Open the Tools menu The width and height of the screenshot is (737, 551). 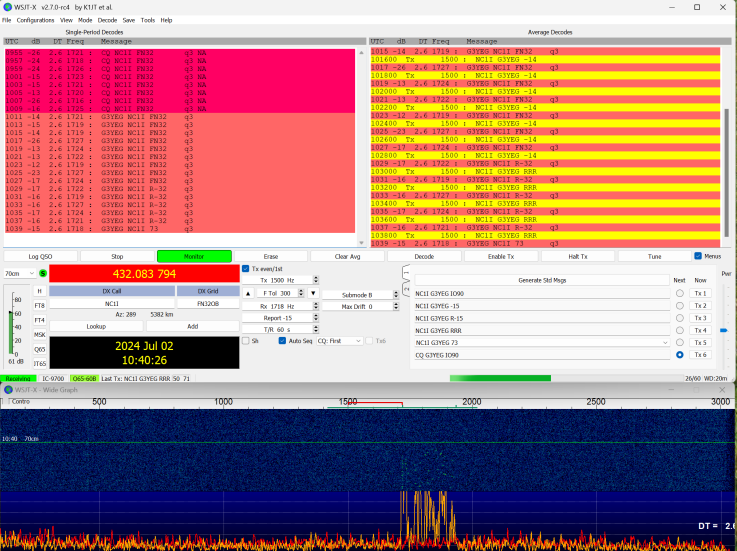click(x=148, y=20)
